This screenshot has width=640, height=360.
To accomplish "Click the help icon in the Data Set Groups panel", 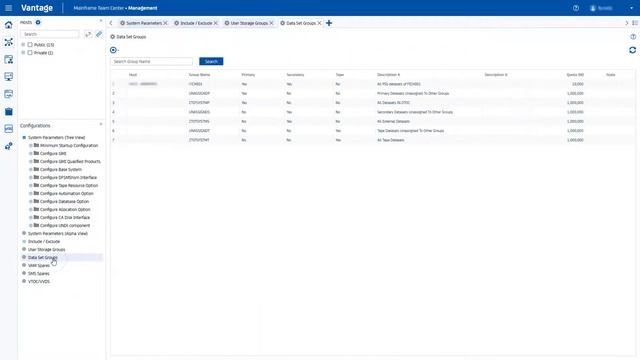I will pyautogui.click(x=633, y=37).
